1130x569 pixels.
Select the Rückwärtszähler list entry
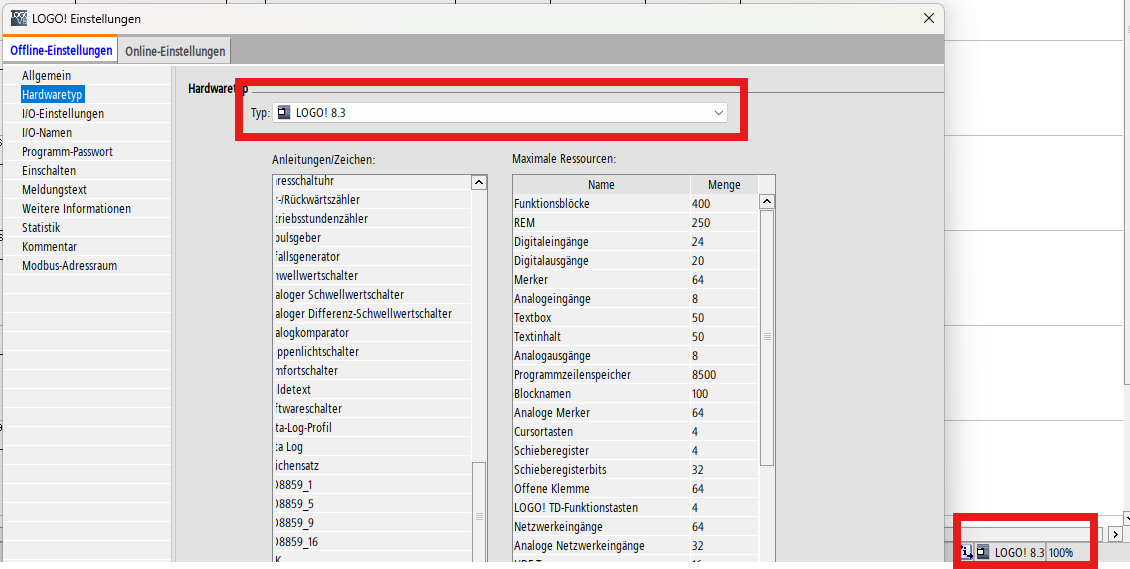click(x=372, y=200)
